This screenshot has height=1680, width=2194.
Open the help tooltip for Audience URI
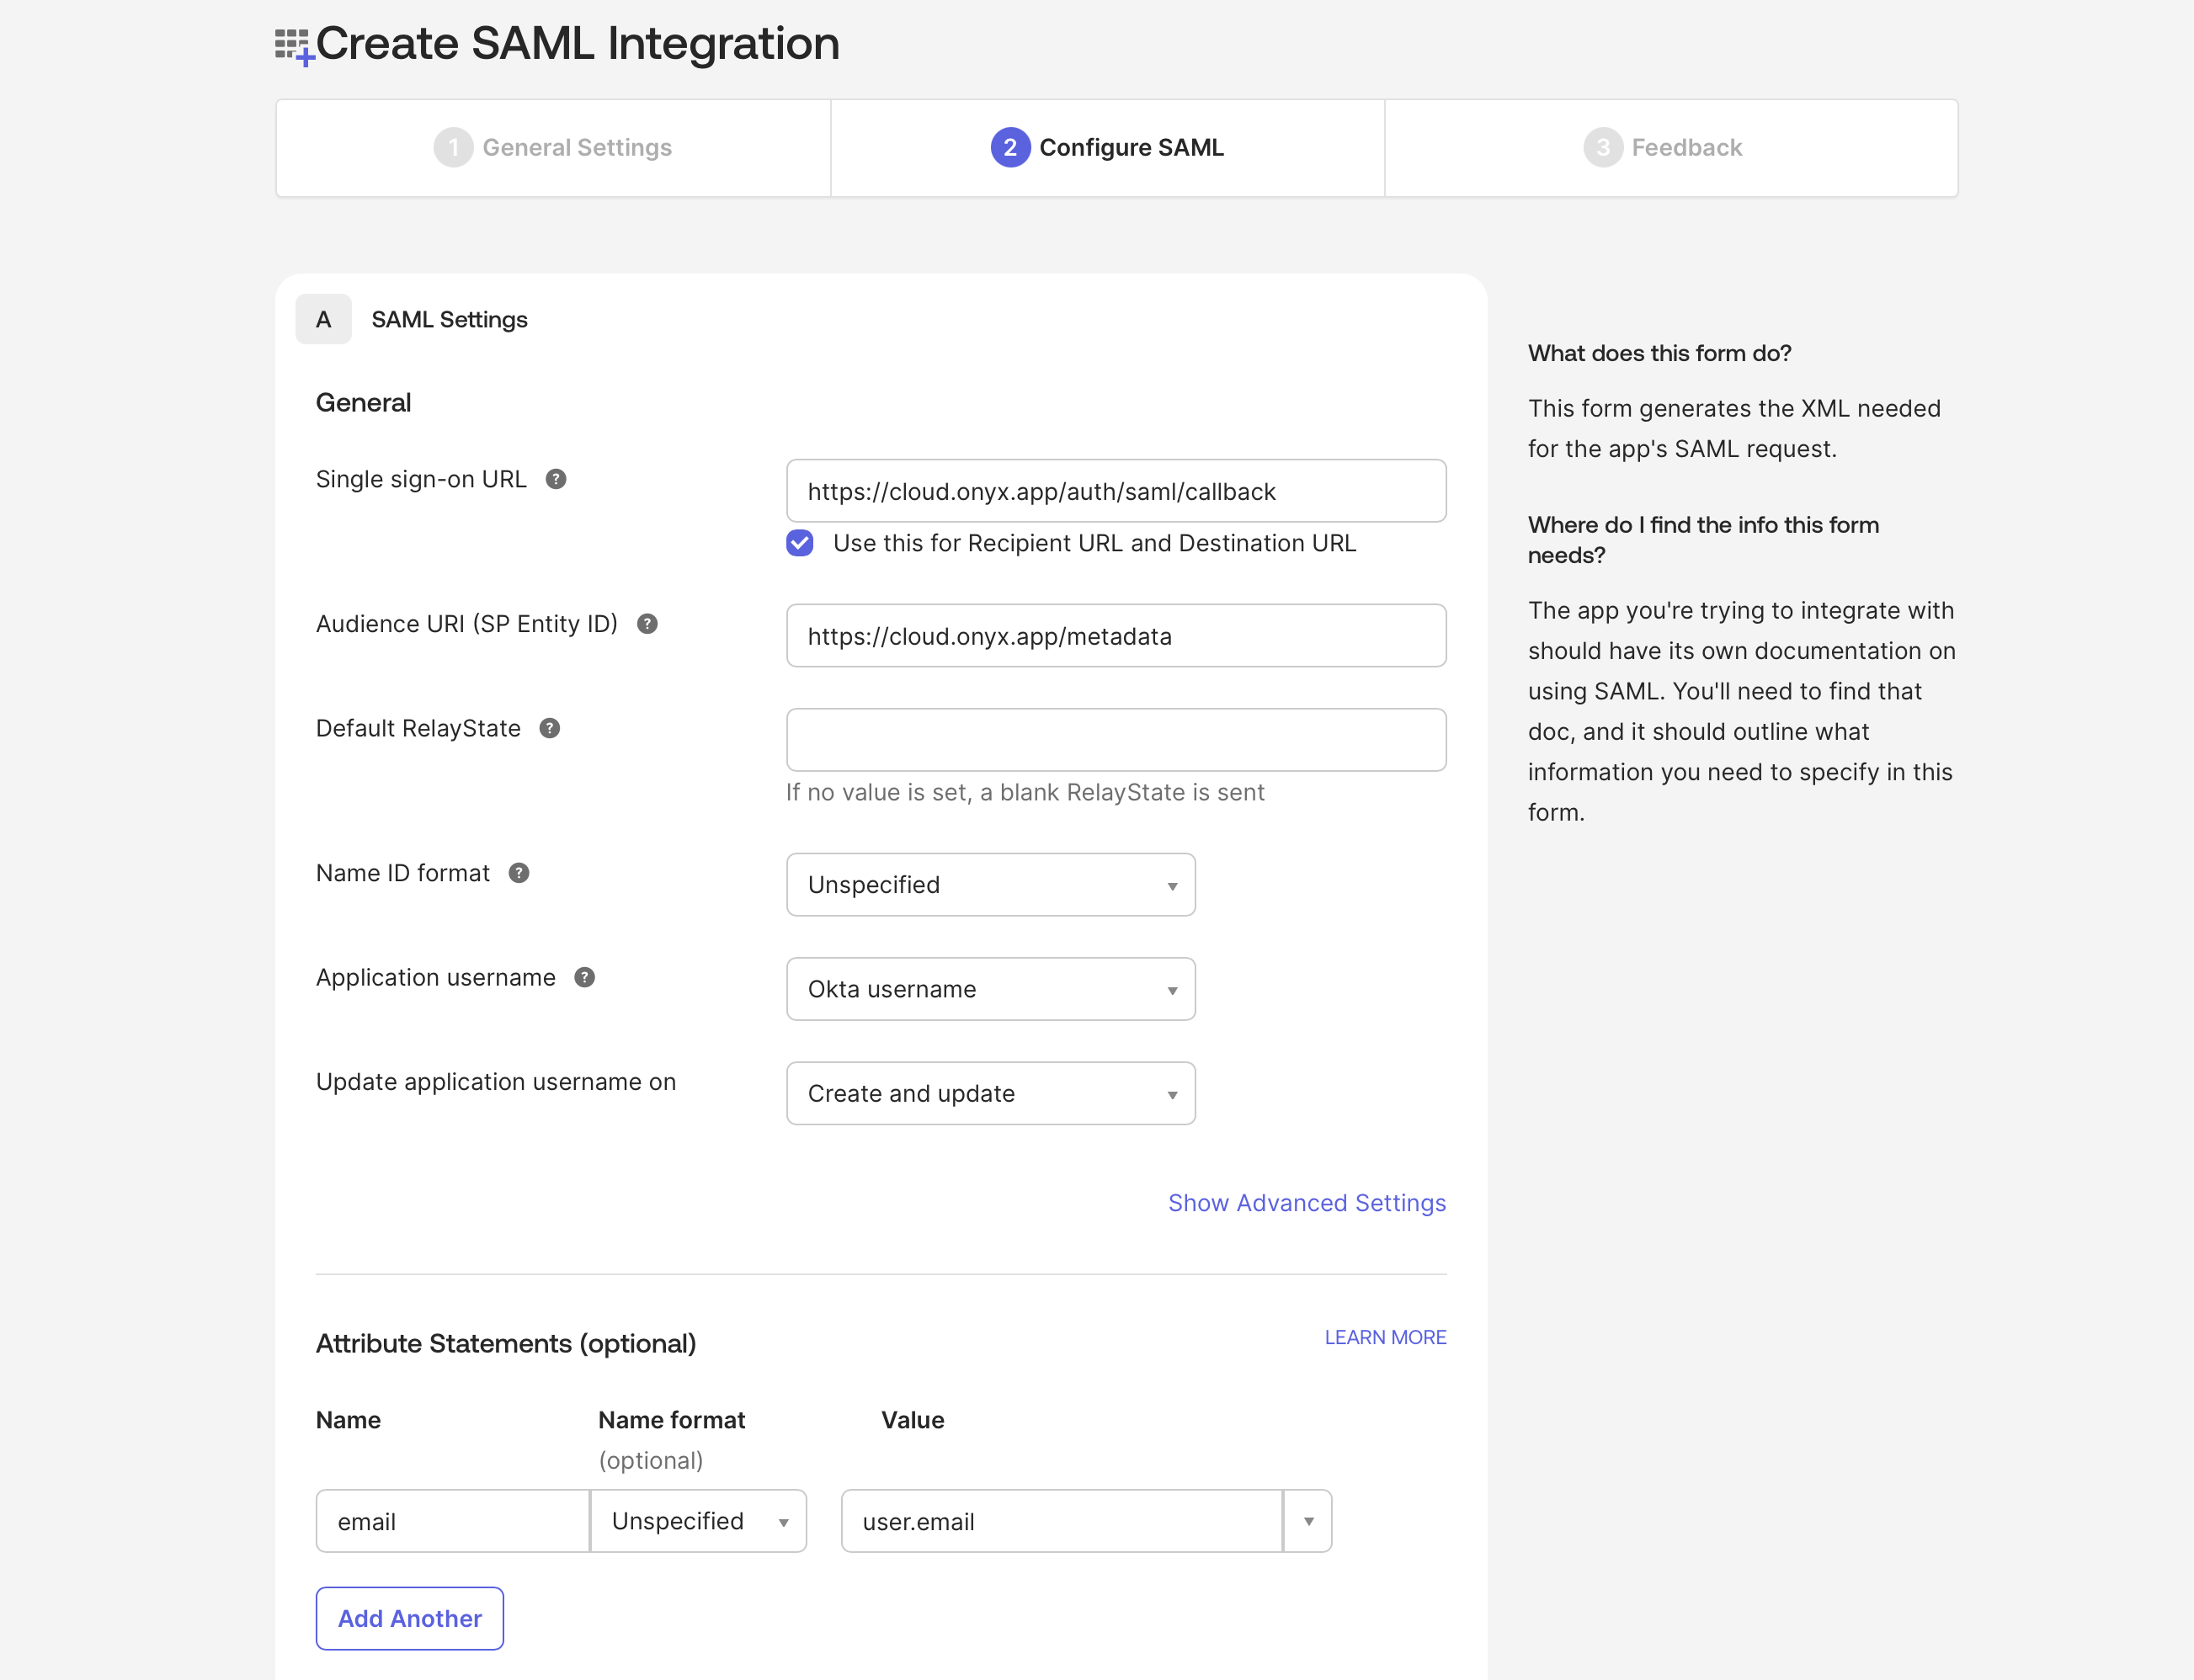647,623
